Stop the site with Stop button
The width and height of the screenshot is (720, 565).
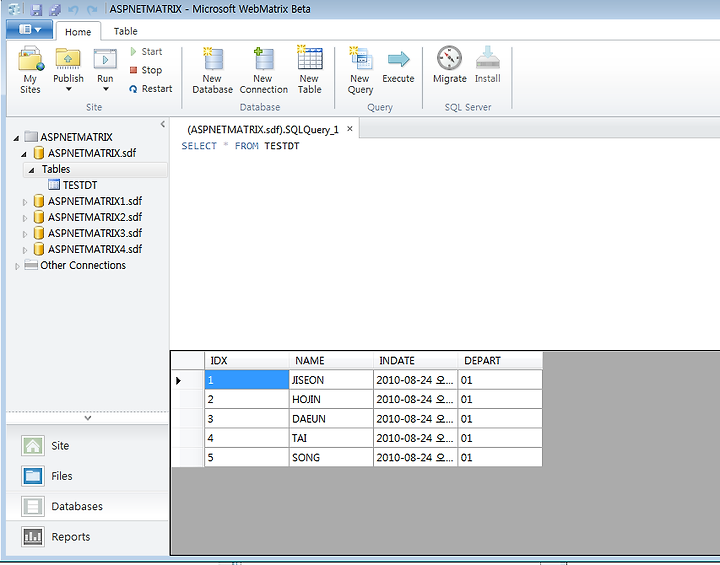[146, 70]
